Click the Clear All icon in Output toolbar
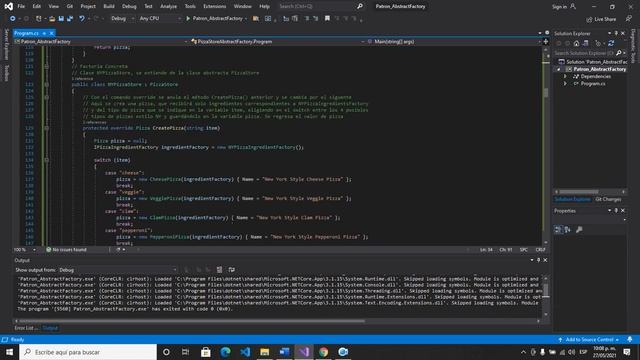 coord(220,270)
